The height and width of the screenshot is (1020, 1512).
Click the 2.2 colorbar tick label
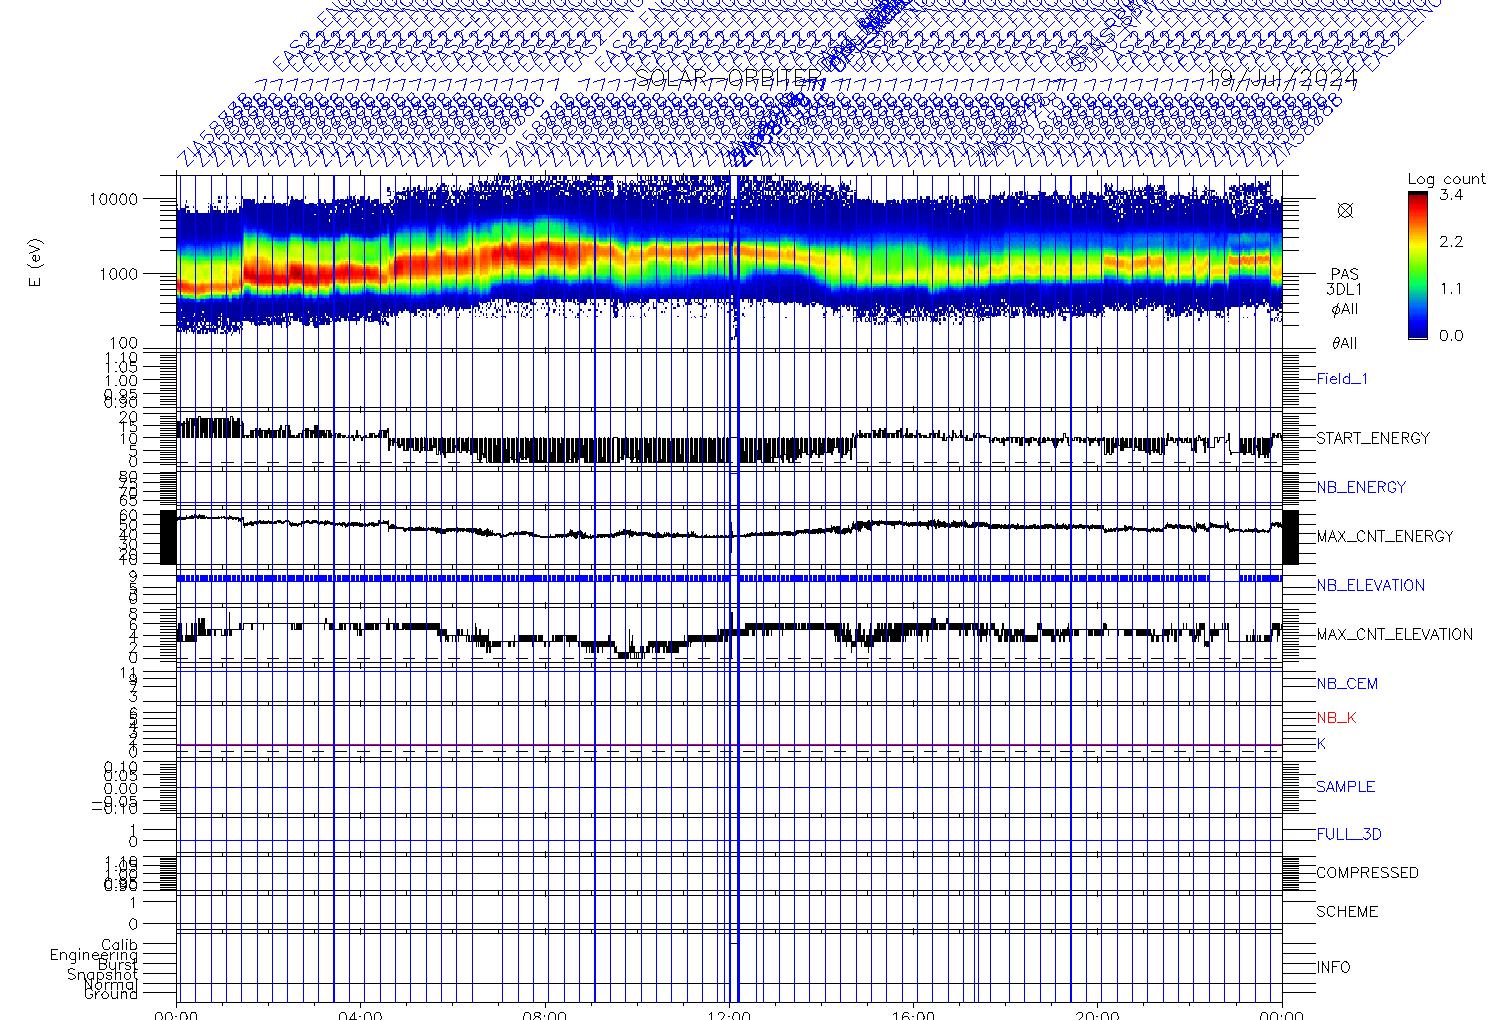[x=1451, y=242]
